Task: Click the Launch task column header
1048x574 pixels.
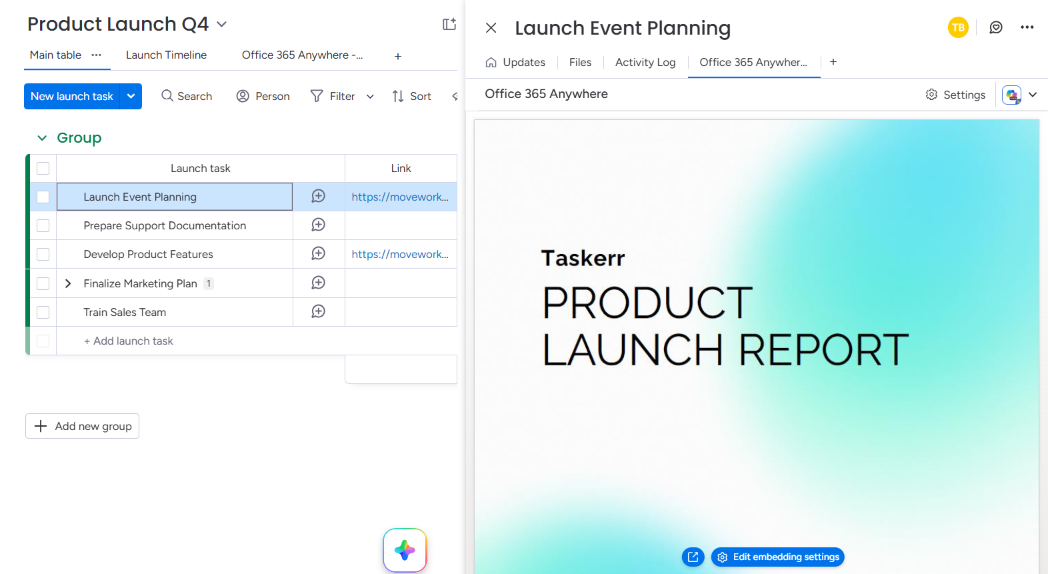Action: coord(201,168)
